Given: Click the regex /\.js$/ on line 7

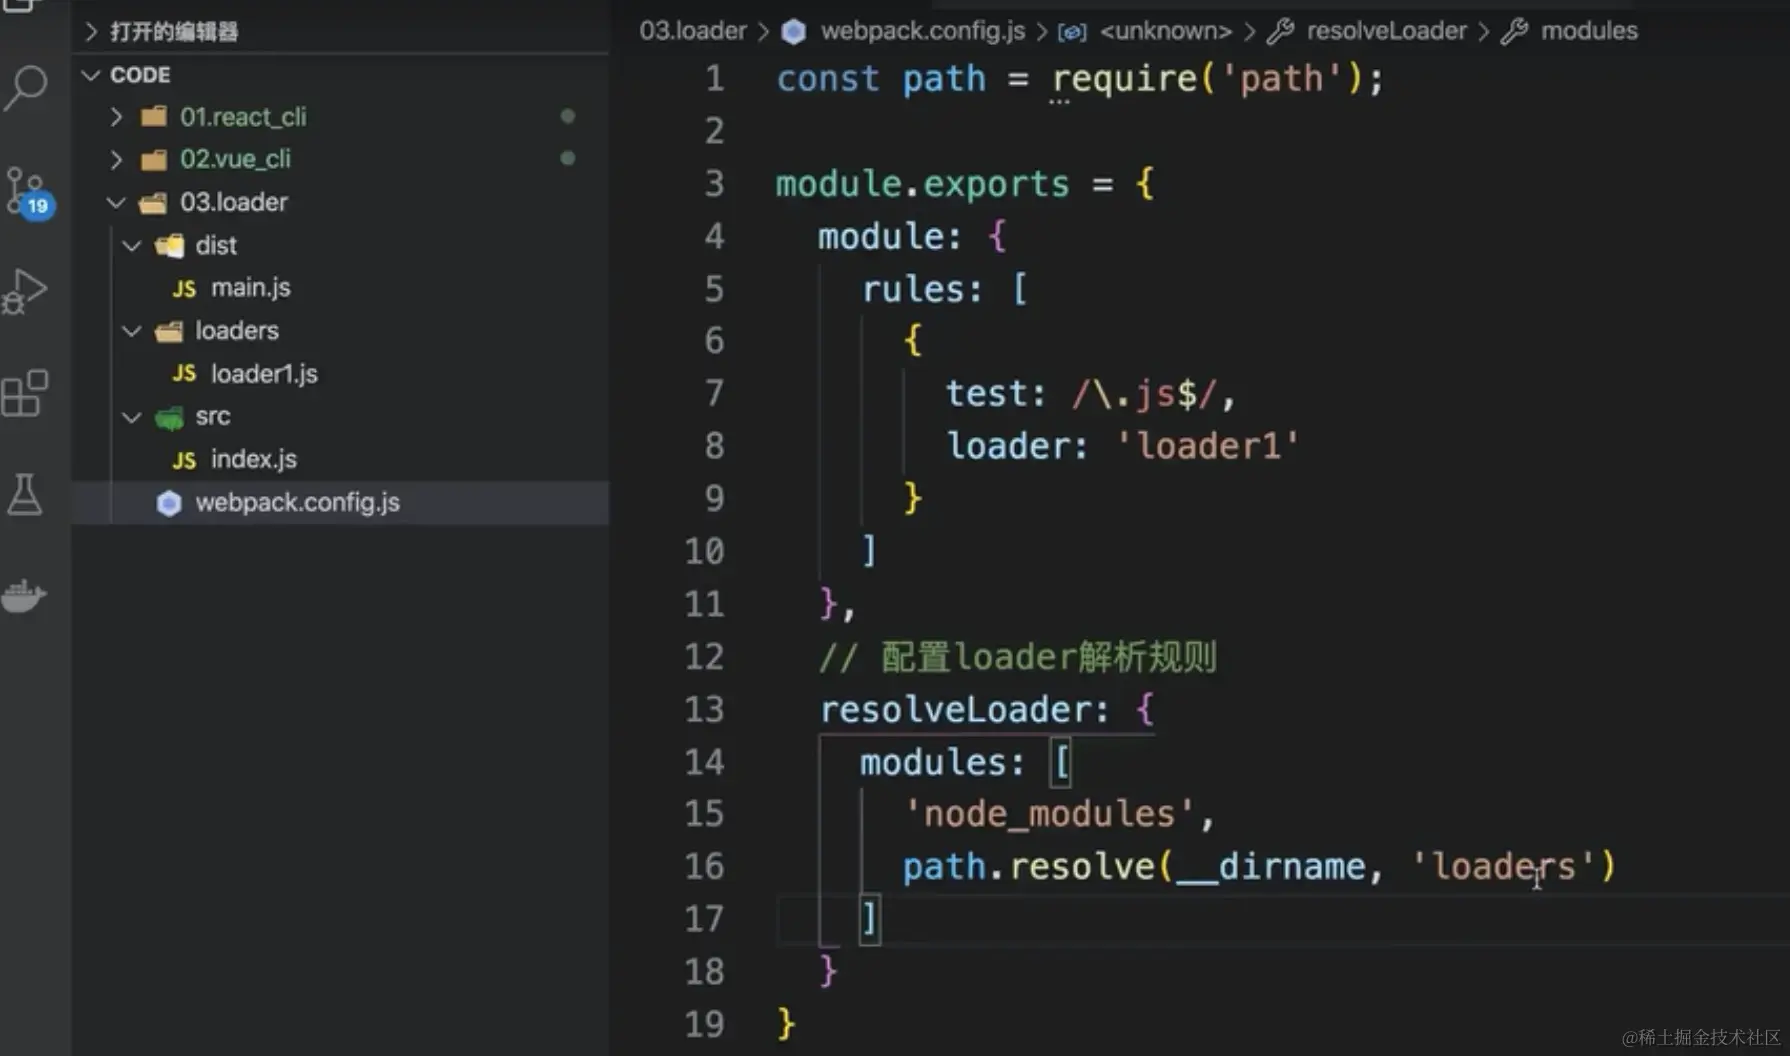Looking at the screenshot, I should (x=1144, y=394).
